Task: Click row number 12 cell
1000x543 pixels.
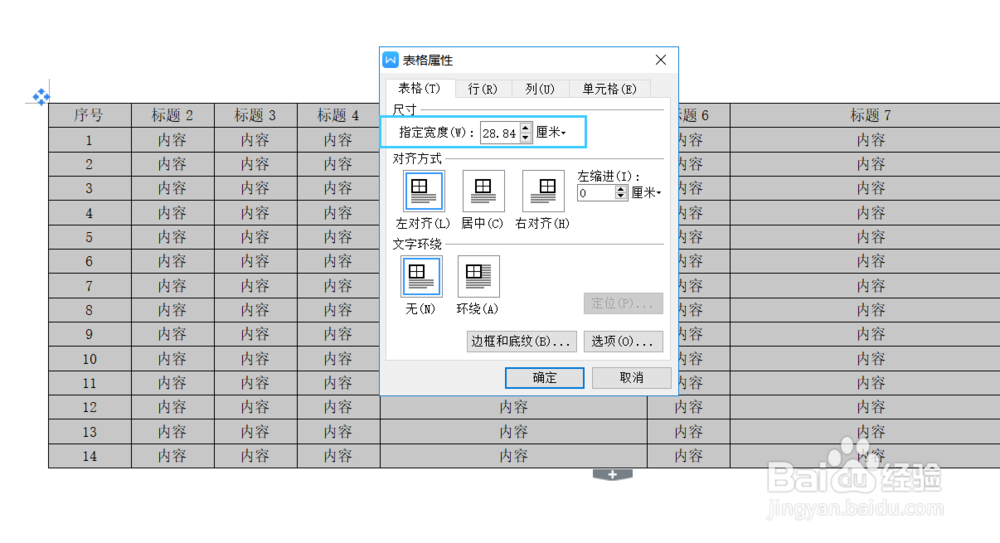Action: pyautogui.click(x=90, y=407)
